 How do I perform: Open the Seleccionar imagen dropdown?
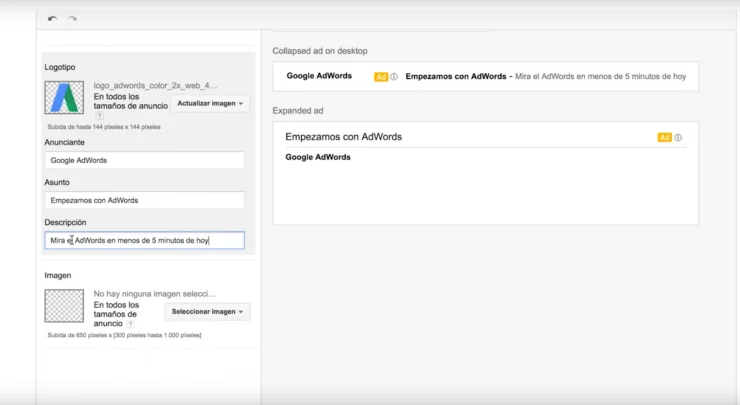tap(206, 311)
